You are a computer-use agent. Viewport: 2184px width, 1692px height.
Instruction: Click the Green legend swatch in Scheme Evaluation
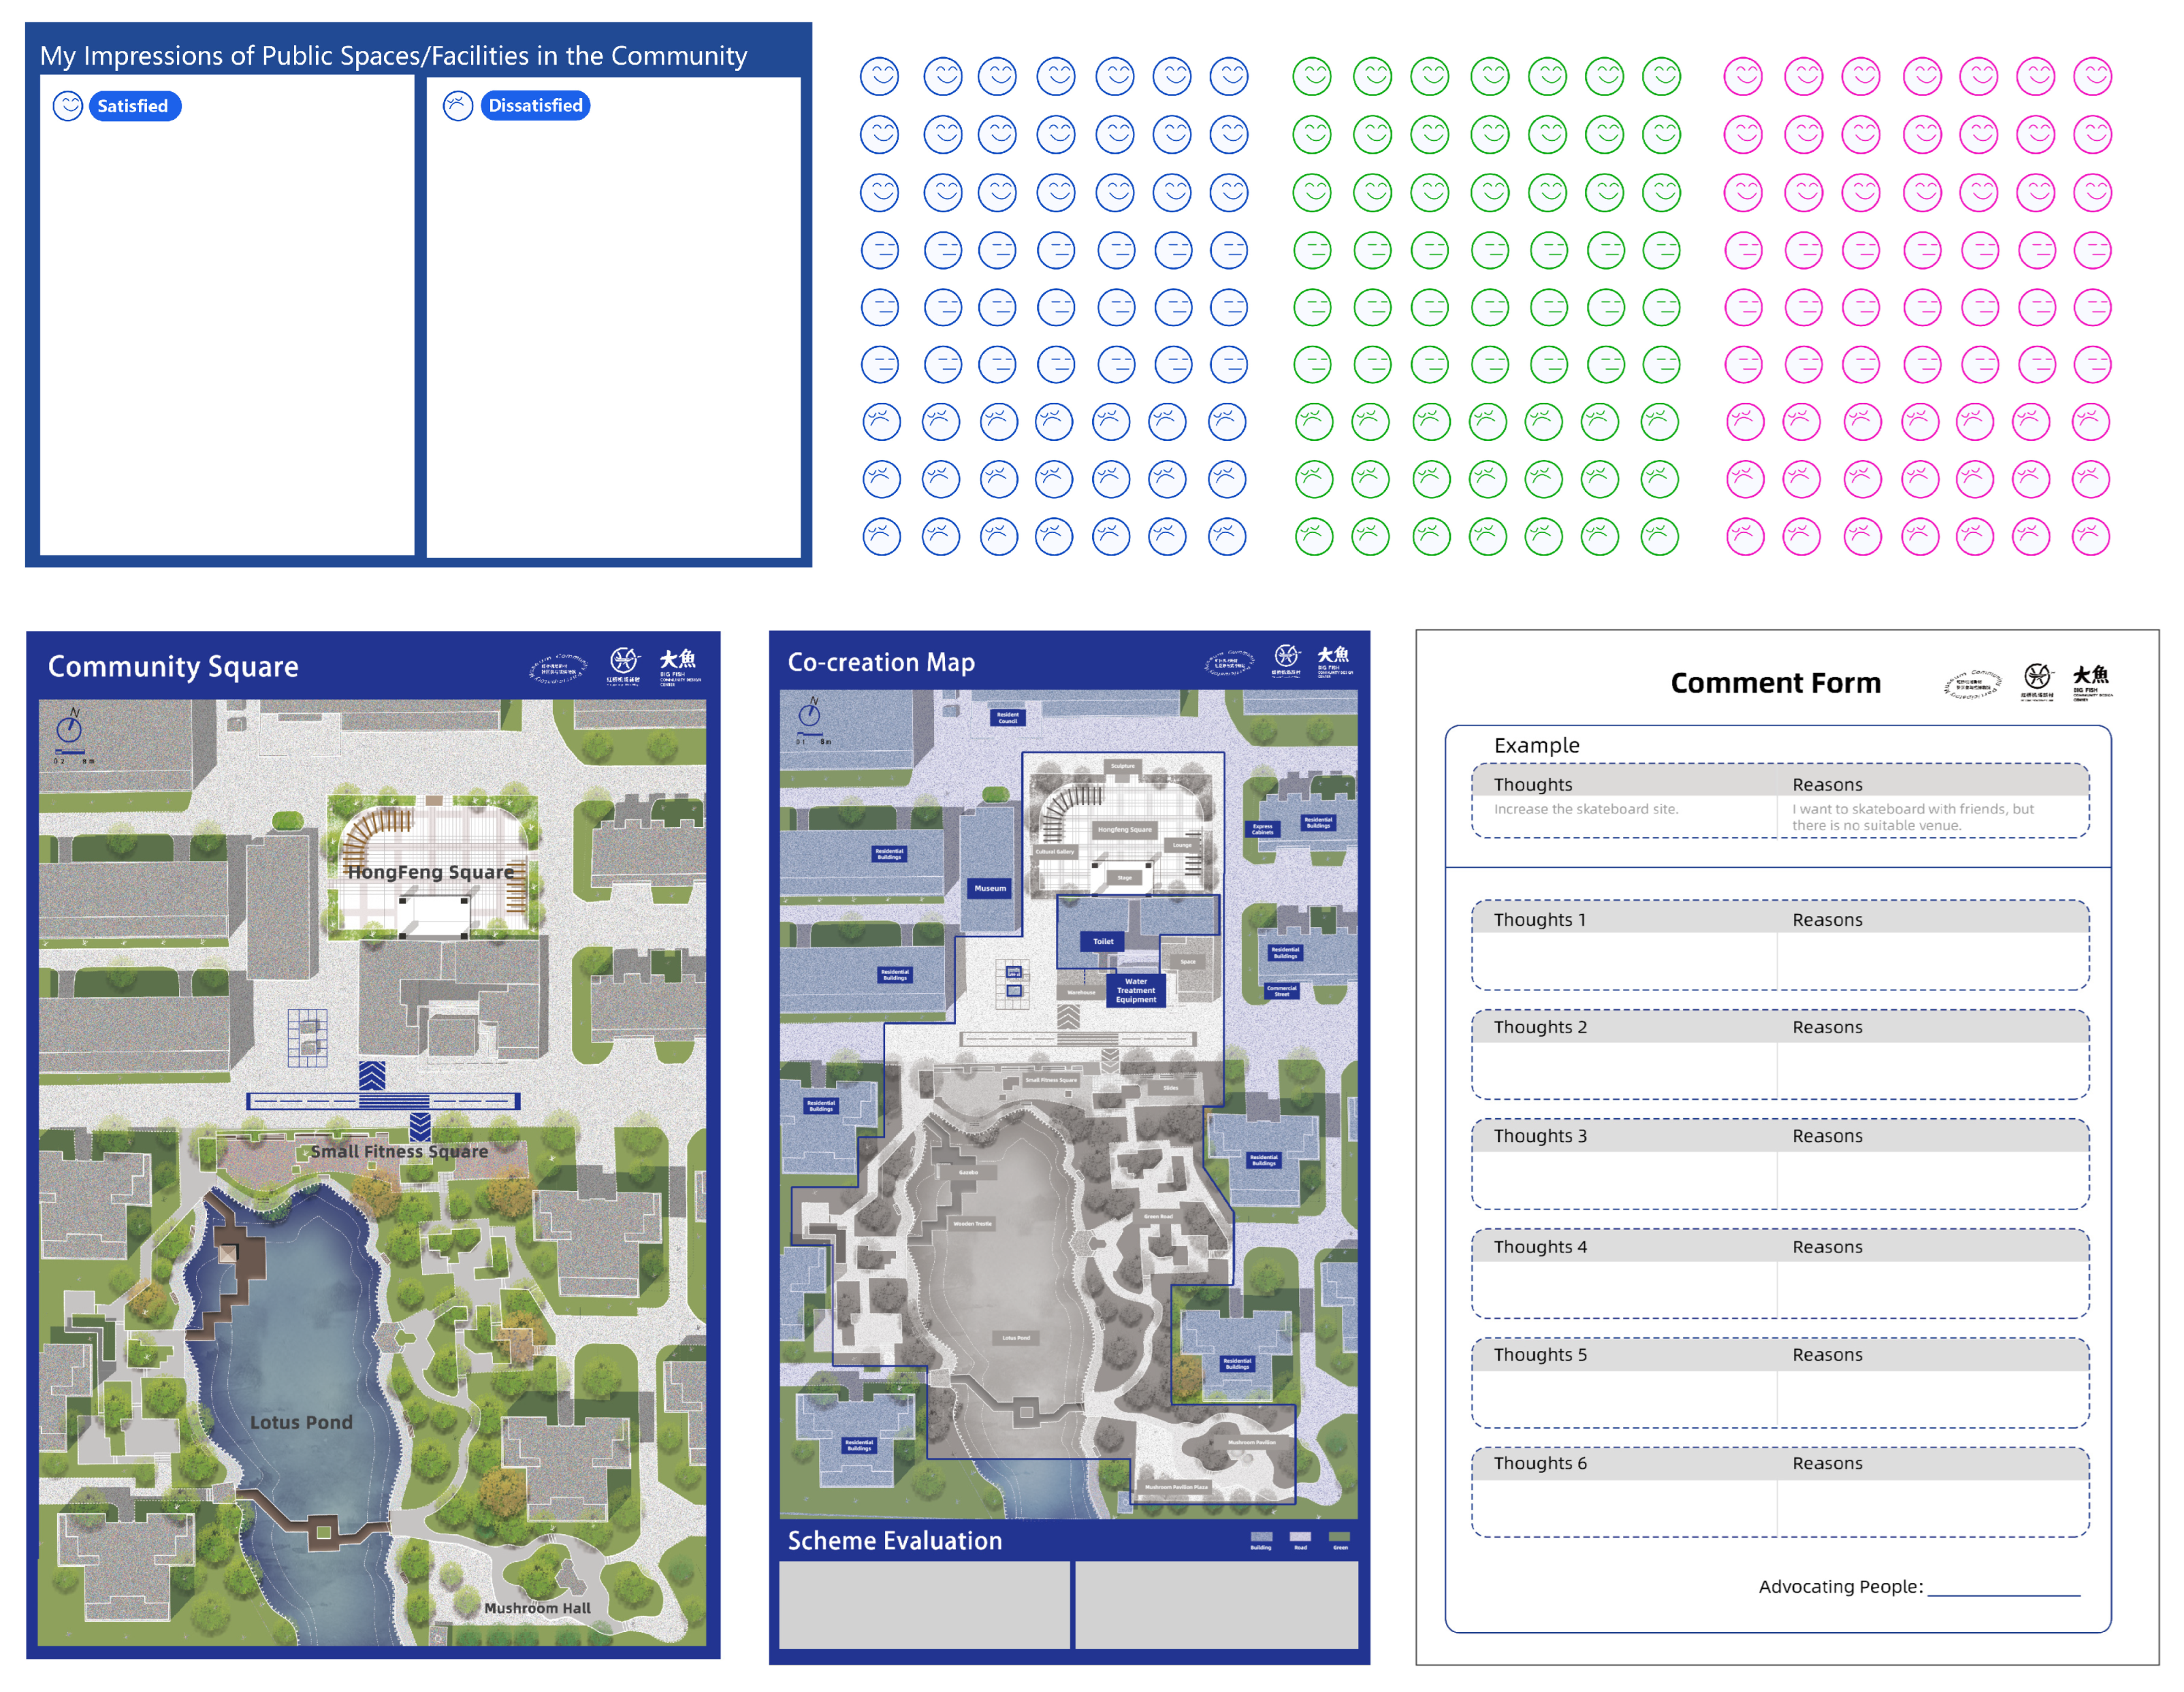tap(1339, 1537)
